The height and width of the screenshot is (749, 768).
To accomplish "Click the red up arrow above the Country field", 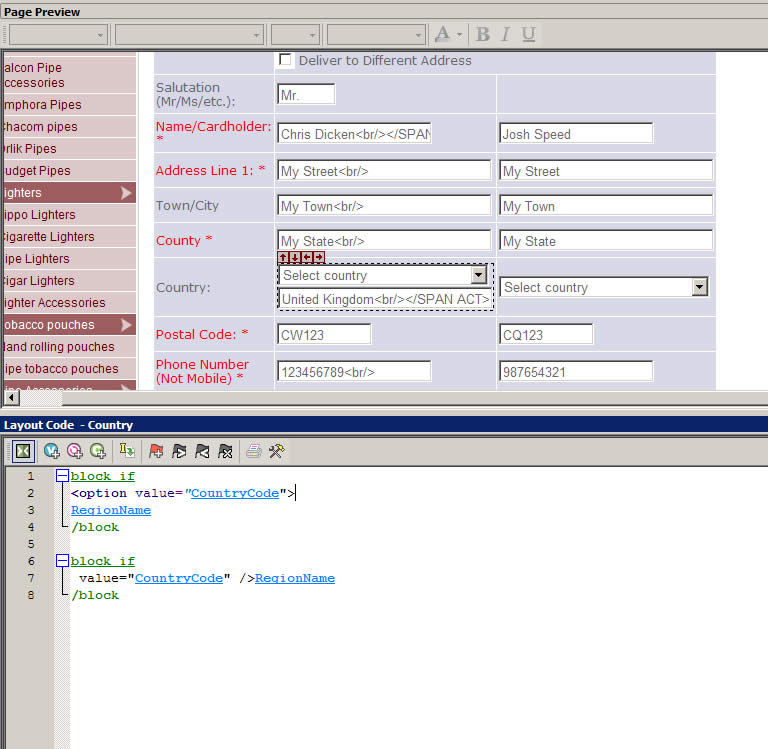I will pyautogui.click(x=283, y=258).
